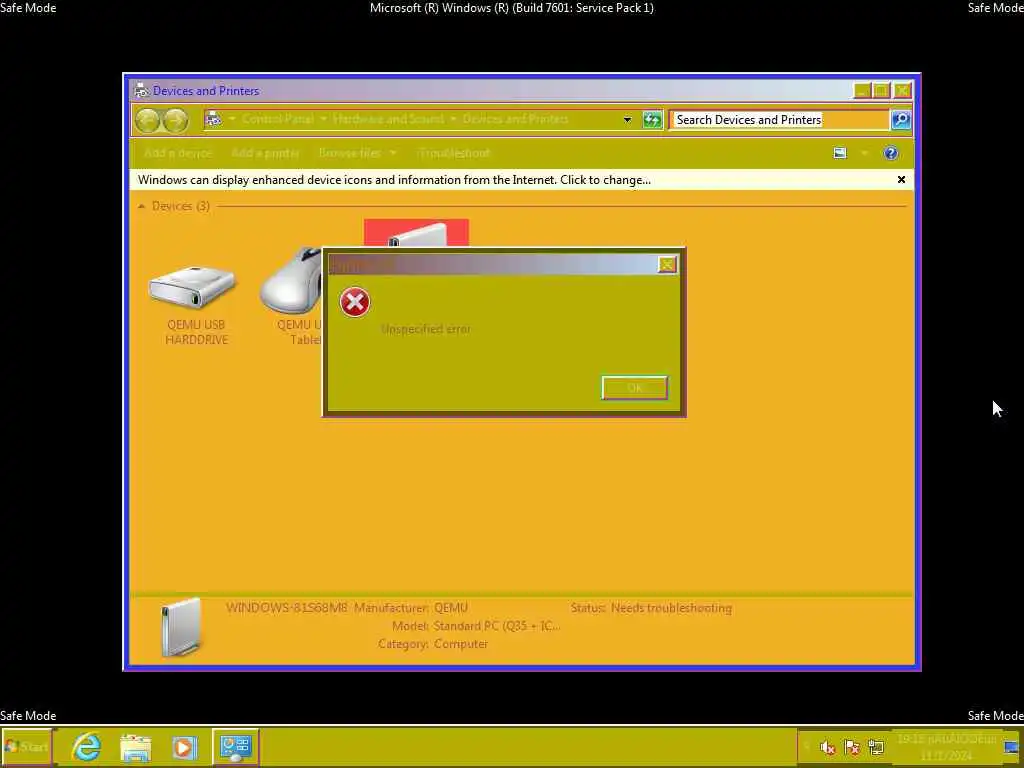1024x768 pixels.
Task: Close the Unspecified error dialog
Action: click(x=667, y=264)
